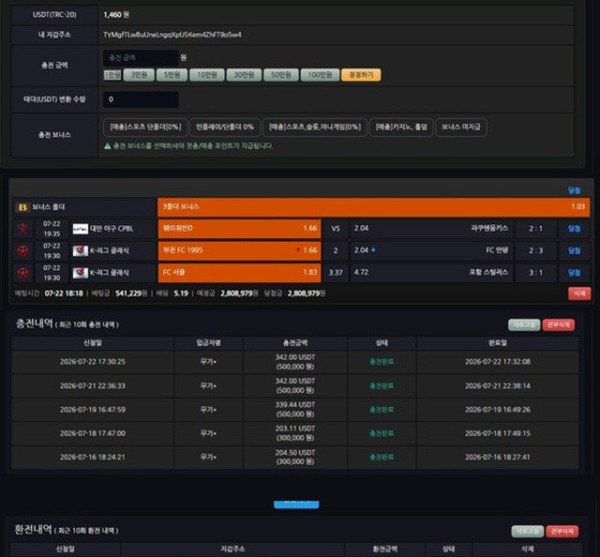Screen dimensions: 600x557
Task: Click the bet amount 541,229원 text
Action: coord(131,293)
